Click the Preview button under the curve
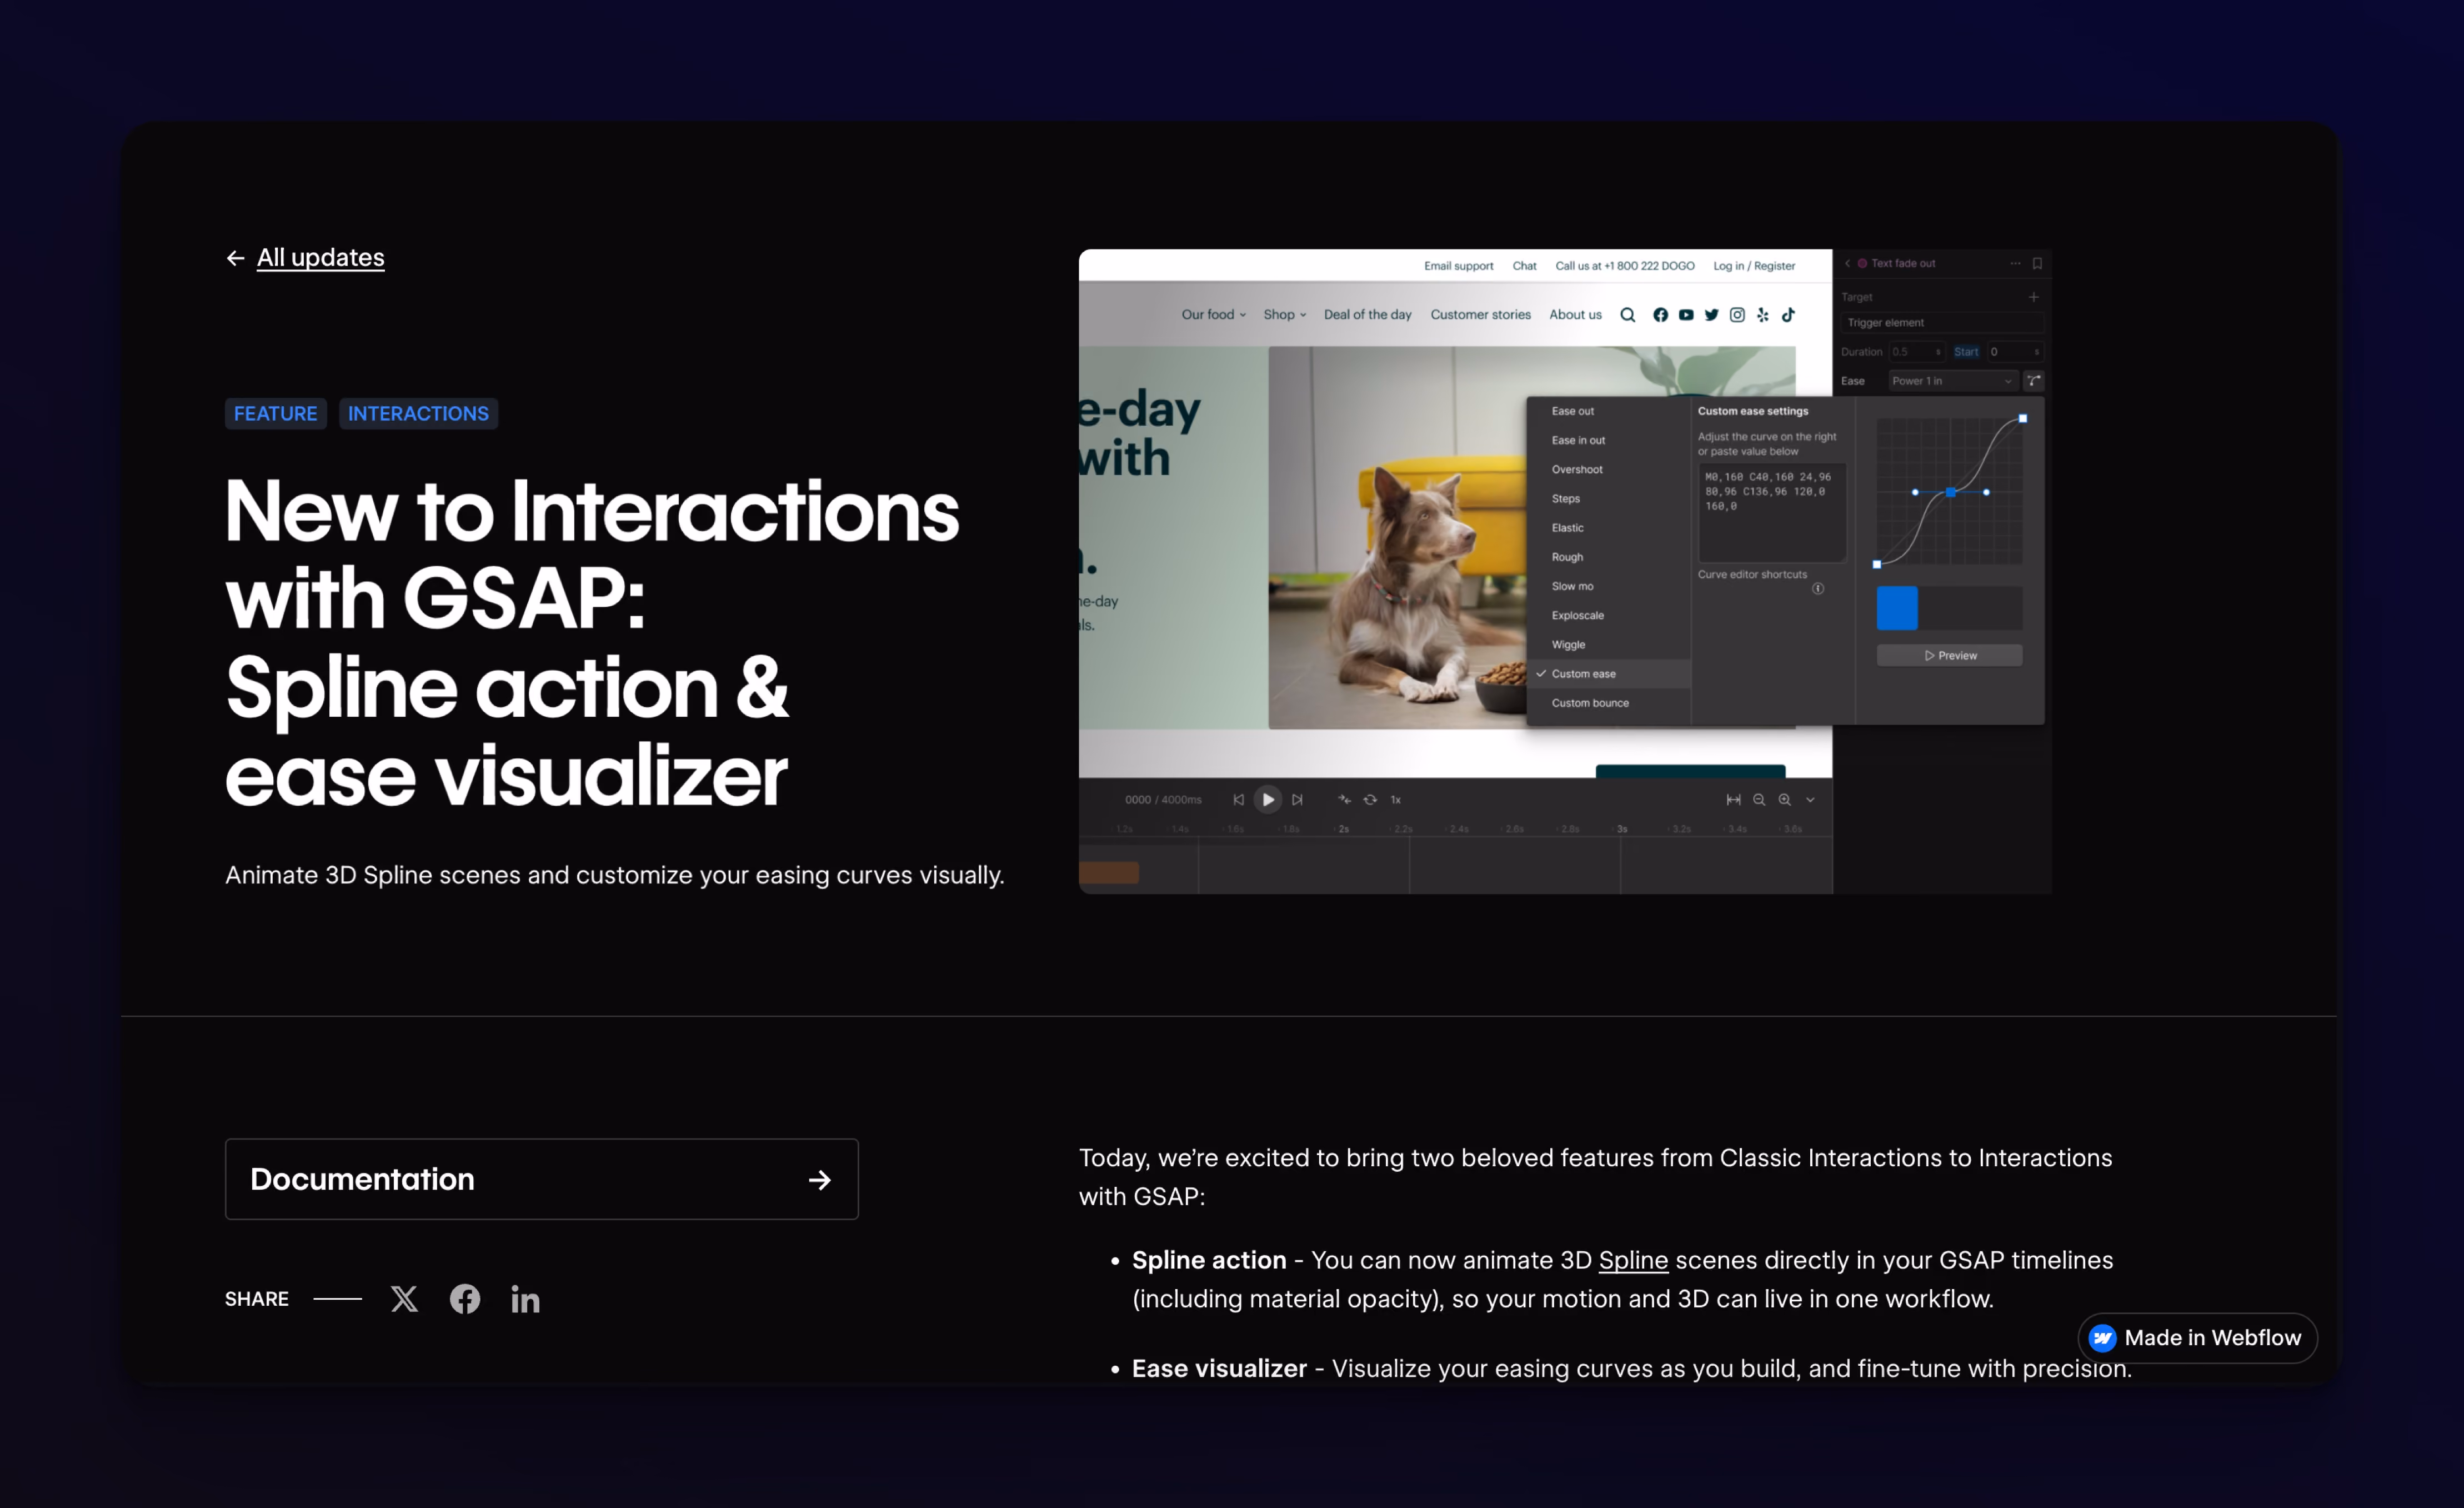This screenshot has height=1508, width=2464. pyautogui.click(x=1950, y=656)
